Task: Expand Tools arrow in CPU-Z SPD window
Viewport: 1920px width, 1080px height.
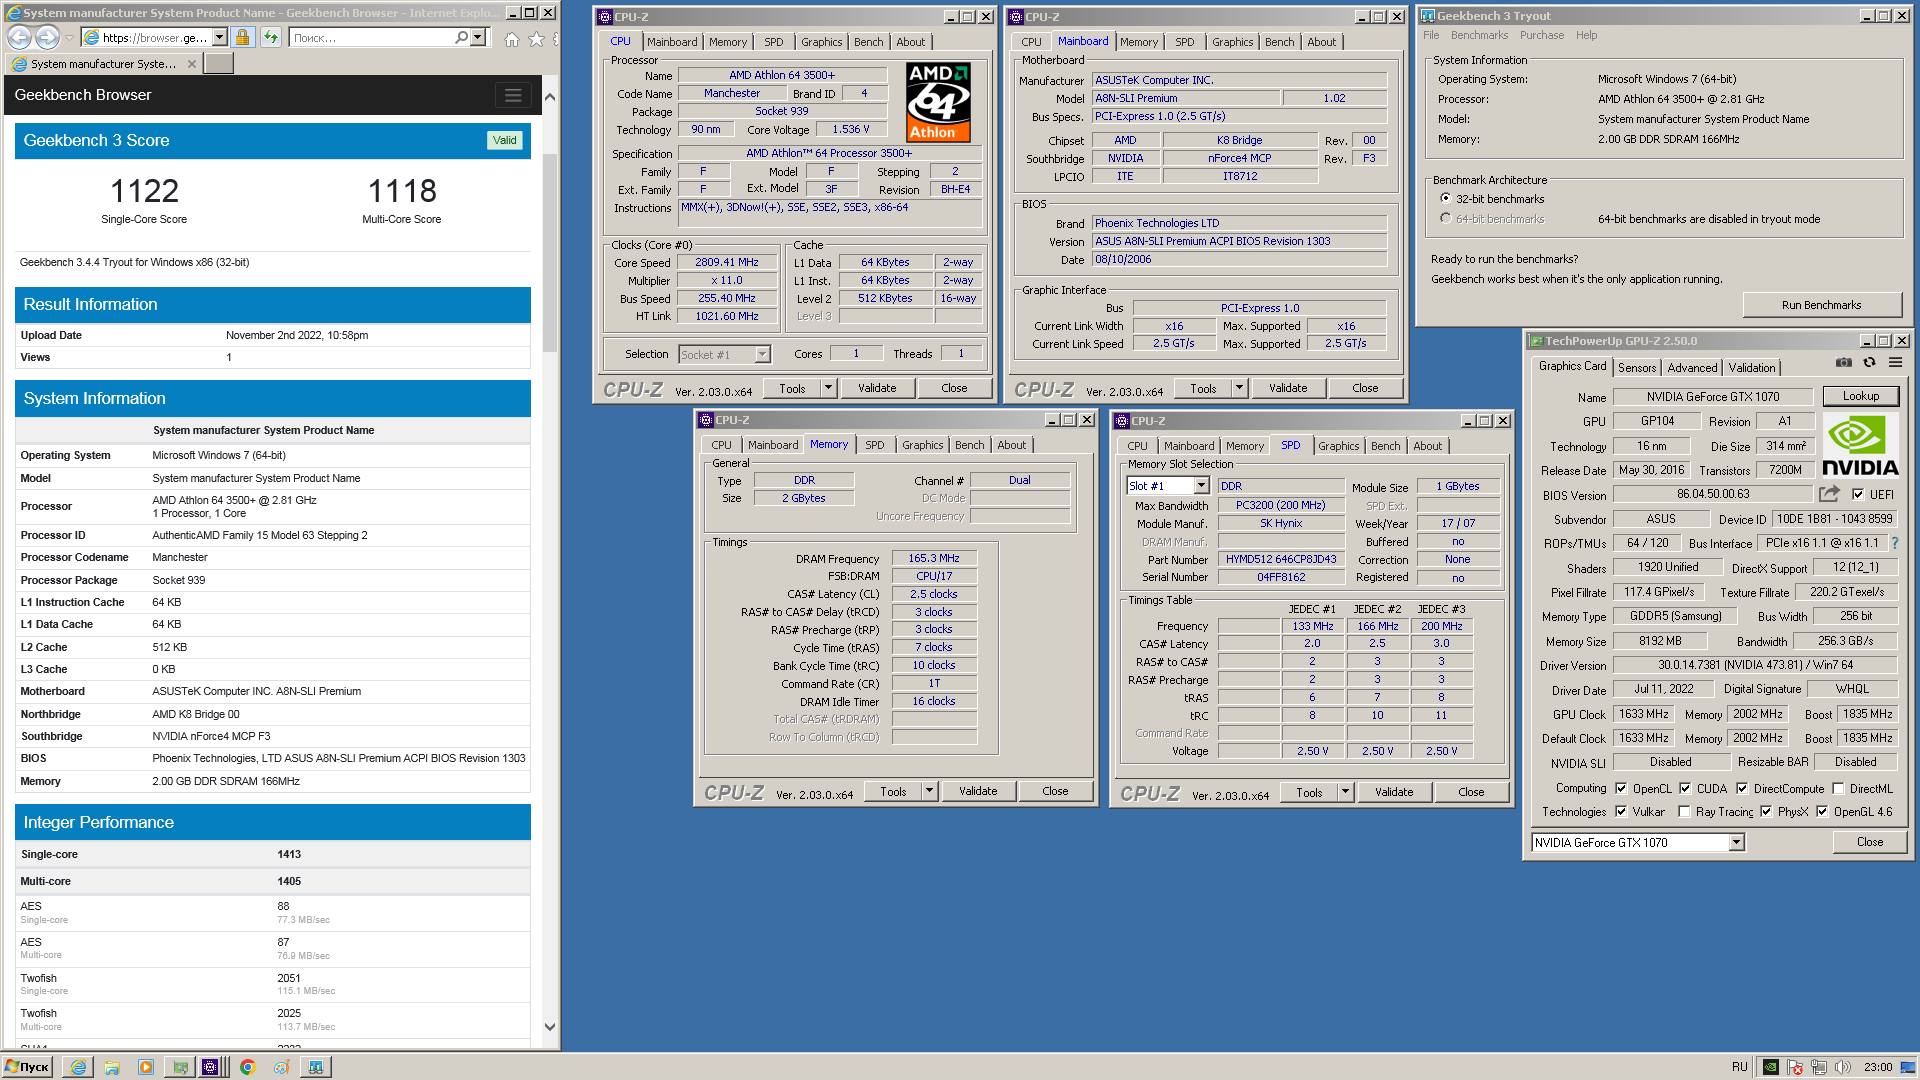Action: pos(1345,792)
